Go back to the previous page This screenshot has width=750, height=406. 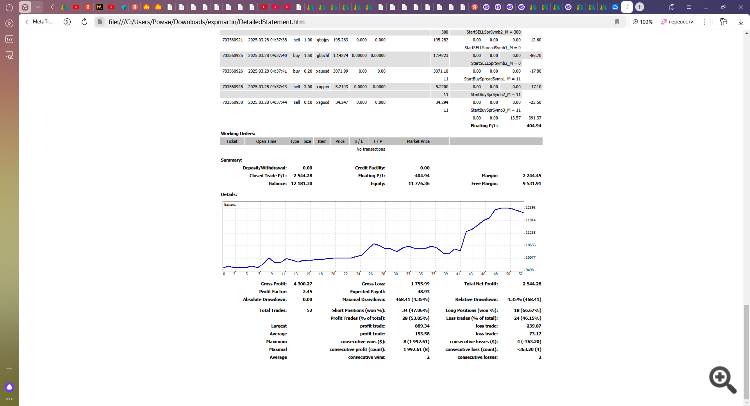pos(26,21)
